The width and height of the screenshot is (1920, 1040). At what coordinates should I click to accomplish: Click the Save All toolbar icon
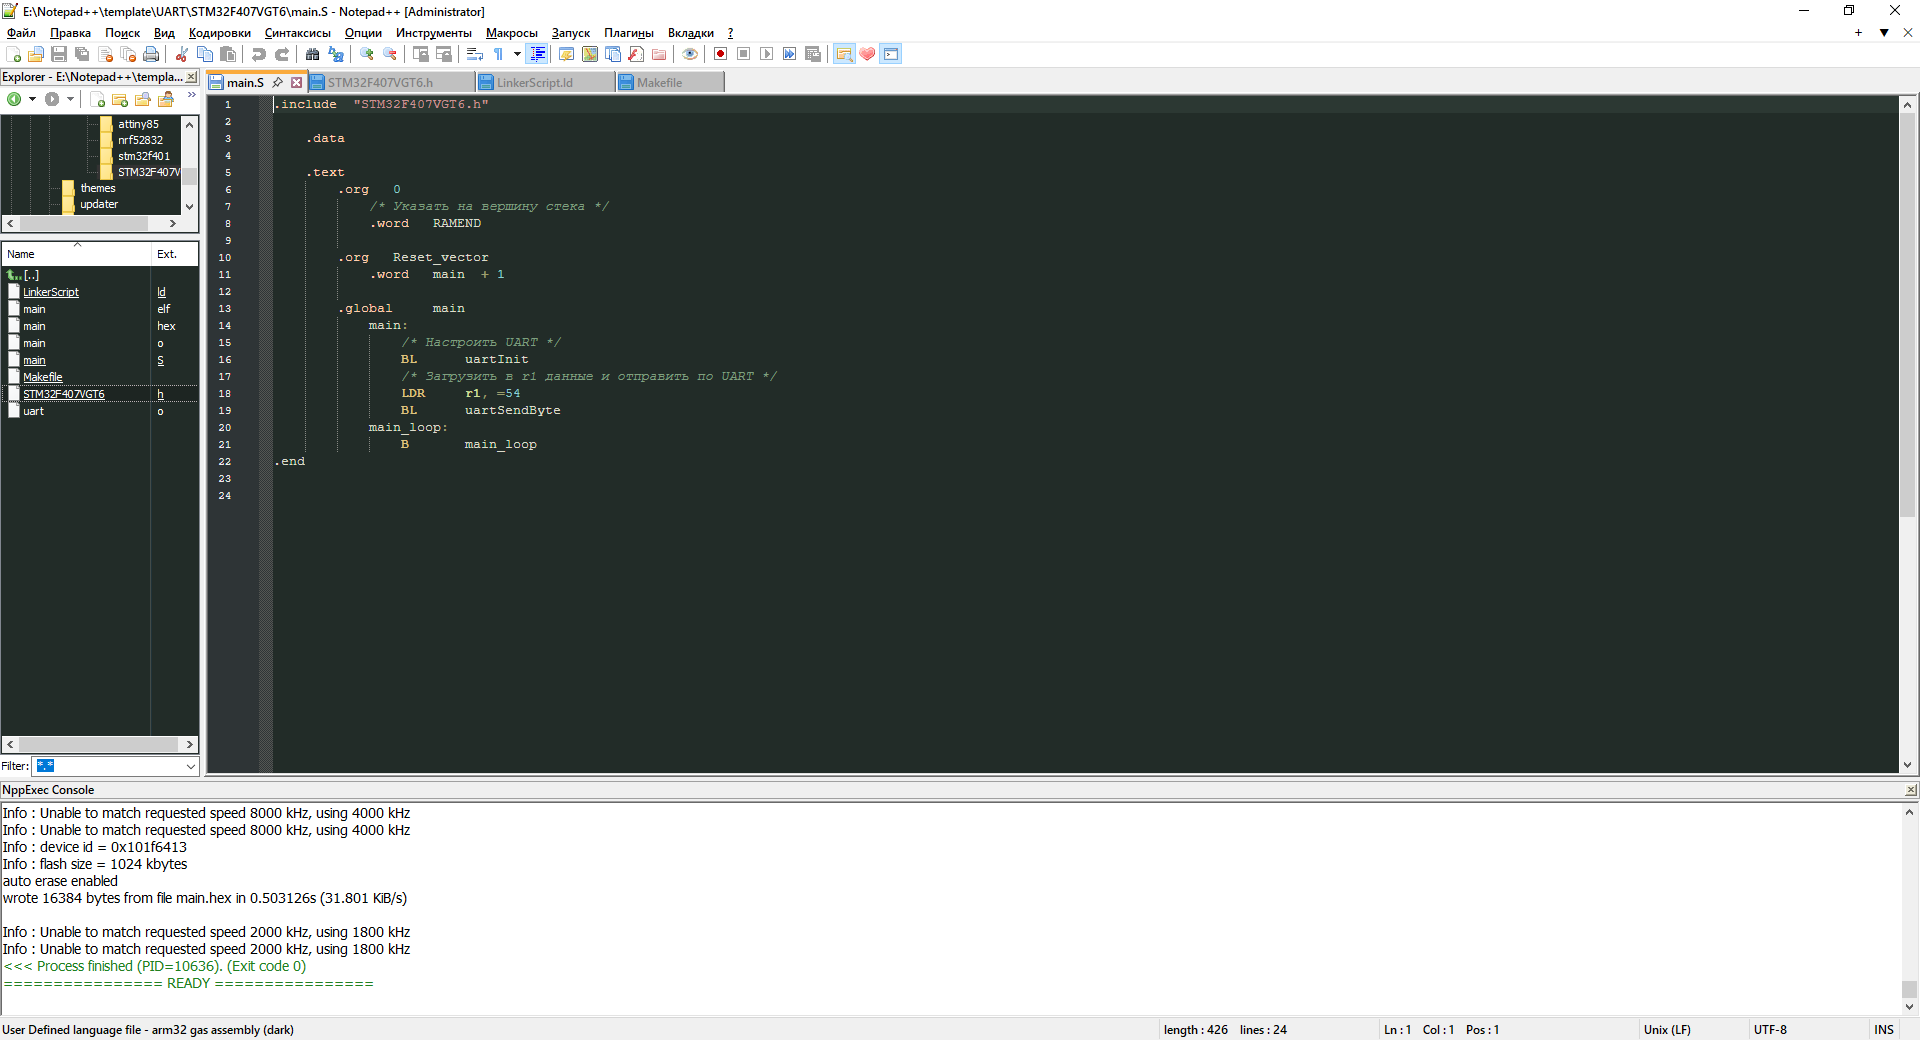pyautogui.click(x=82, y=54)
